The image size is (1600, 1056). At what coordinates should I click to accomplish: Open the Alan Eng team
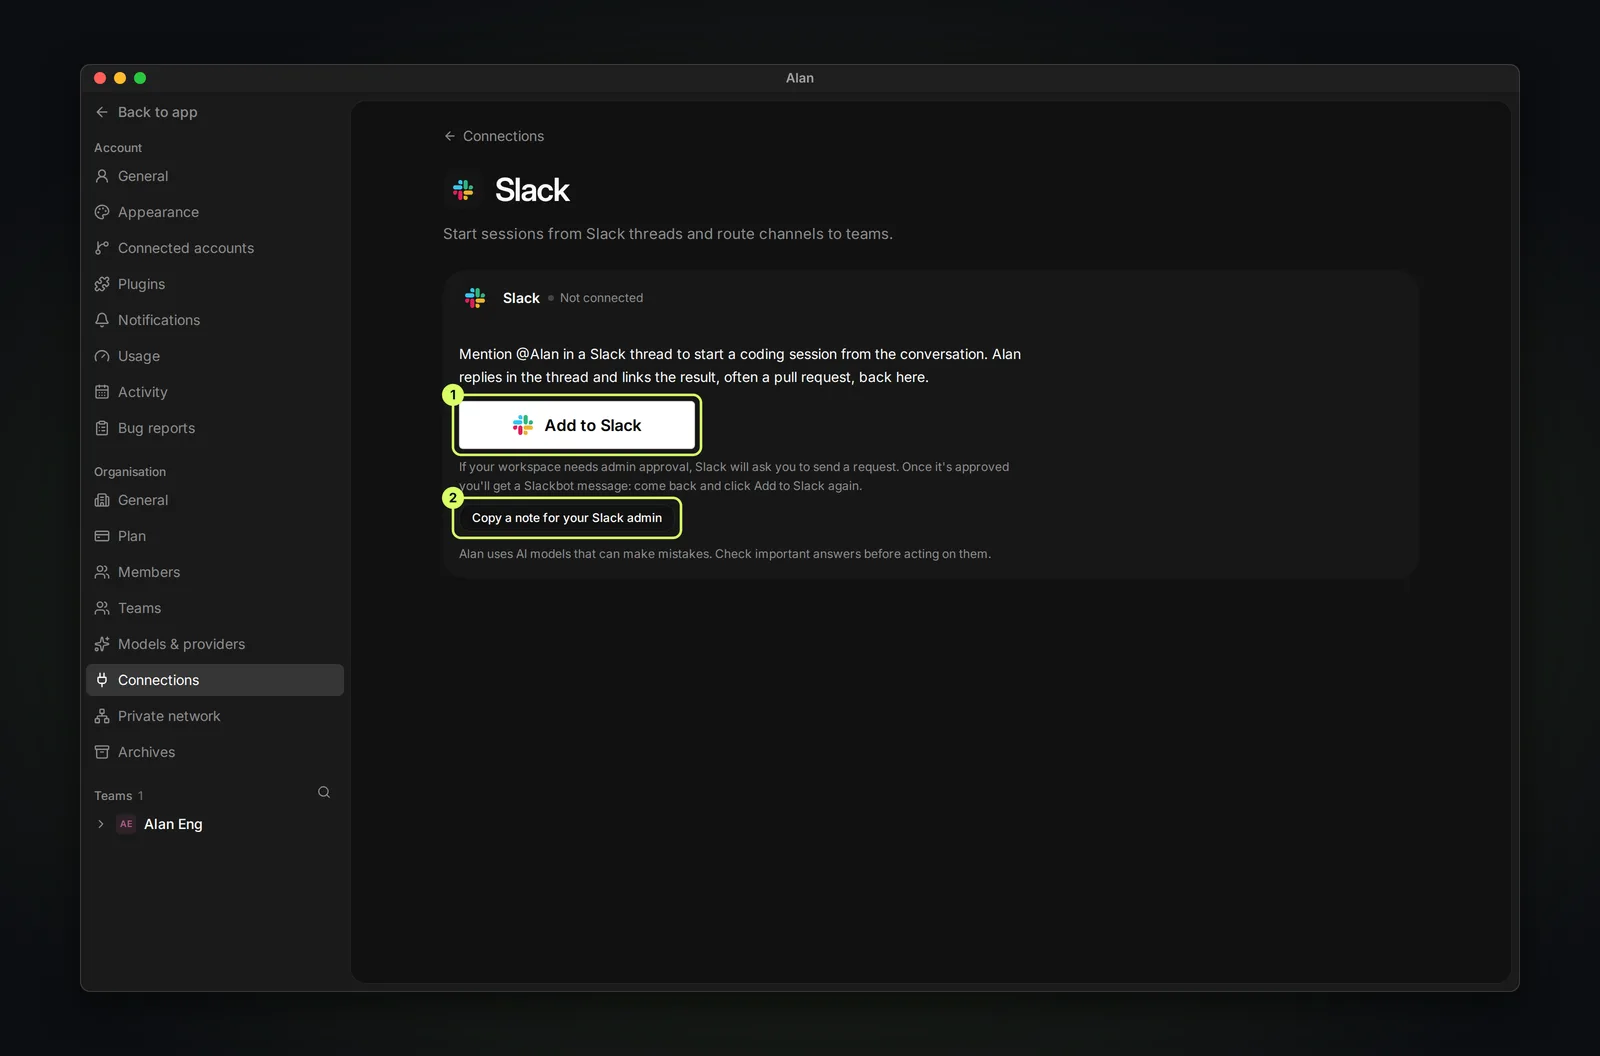click(x=173, y=824)
